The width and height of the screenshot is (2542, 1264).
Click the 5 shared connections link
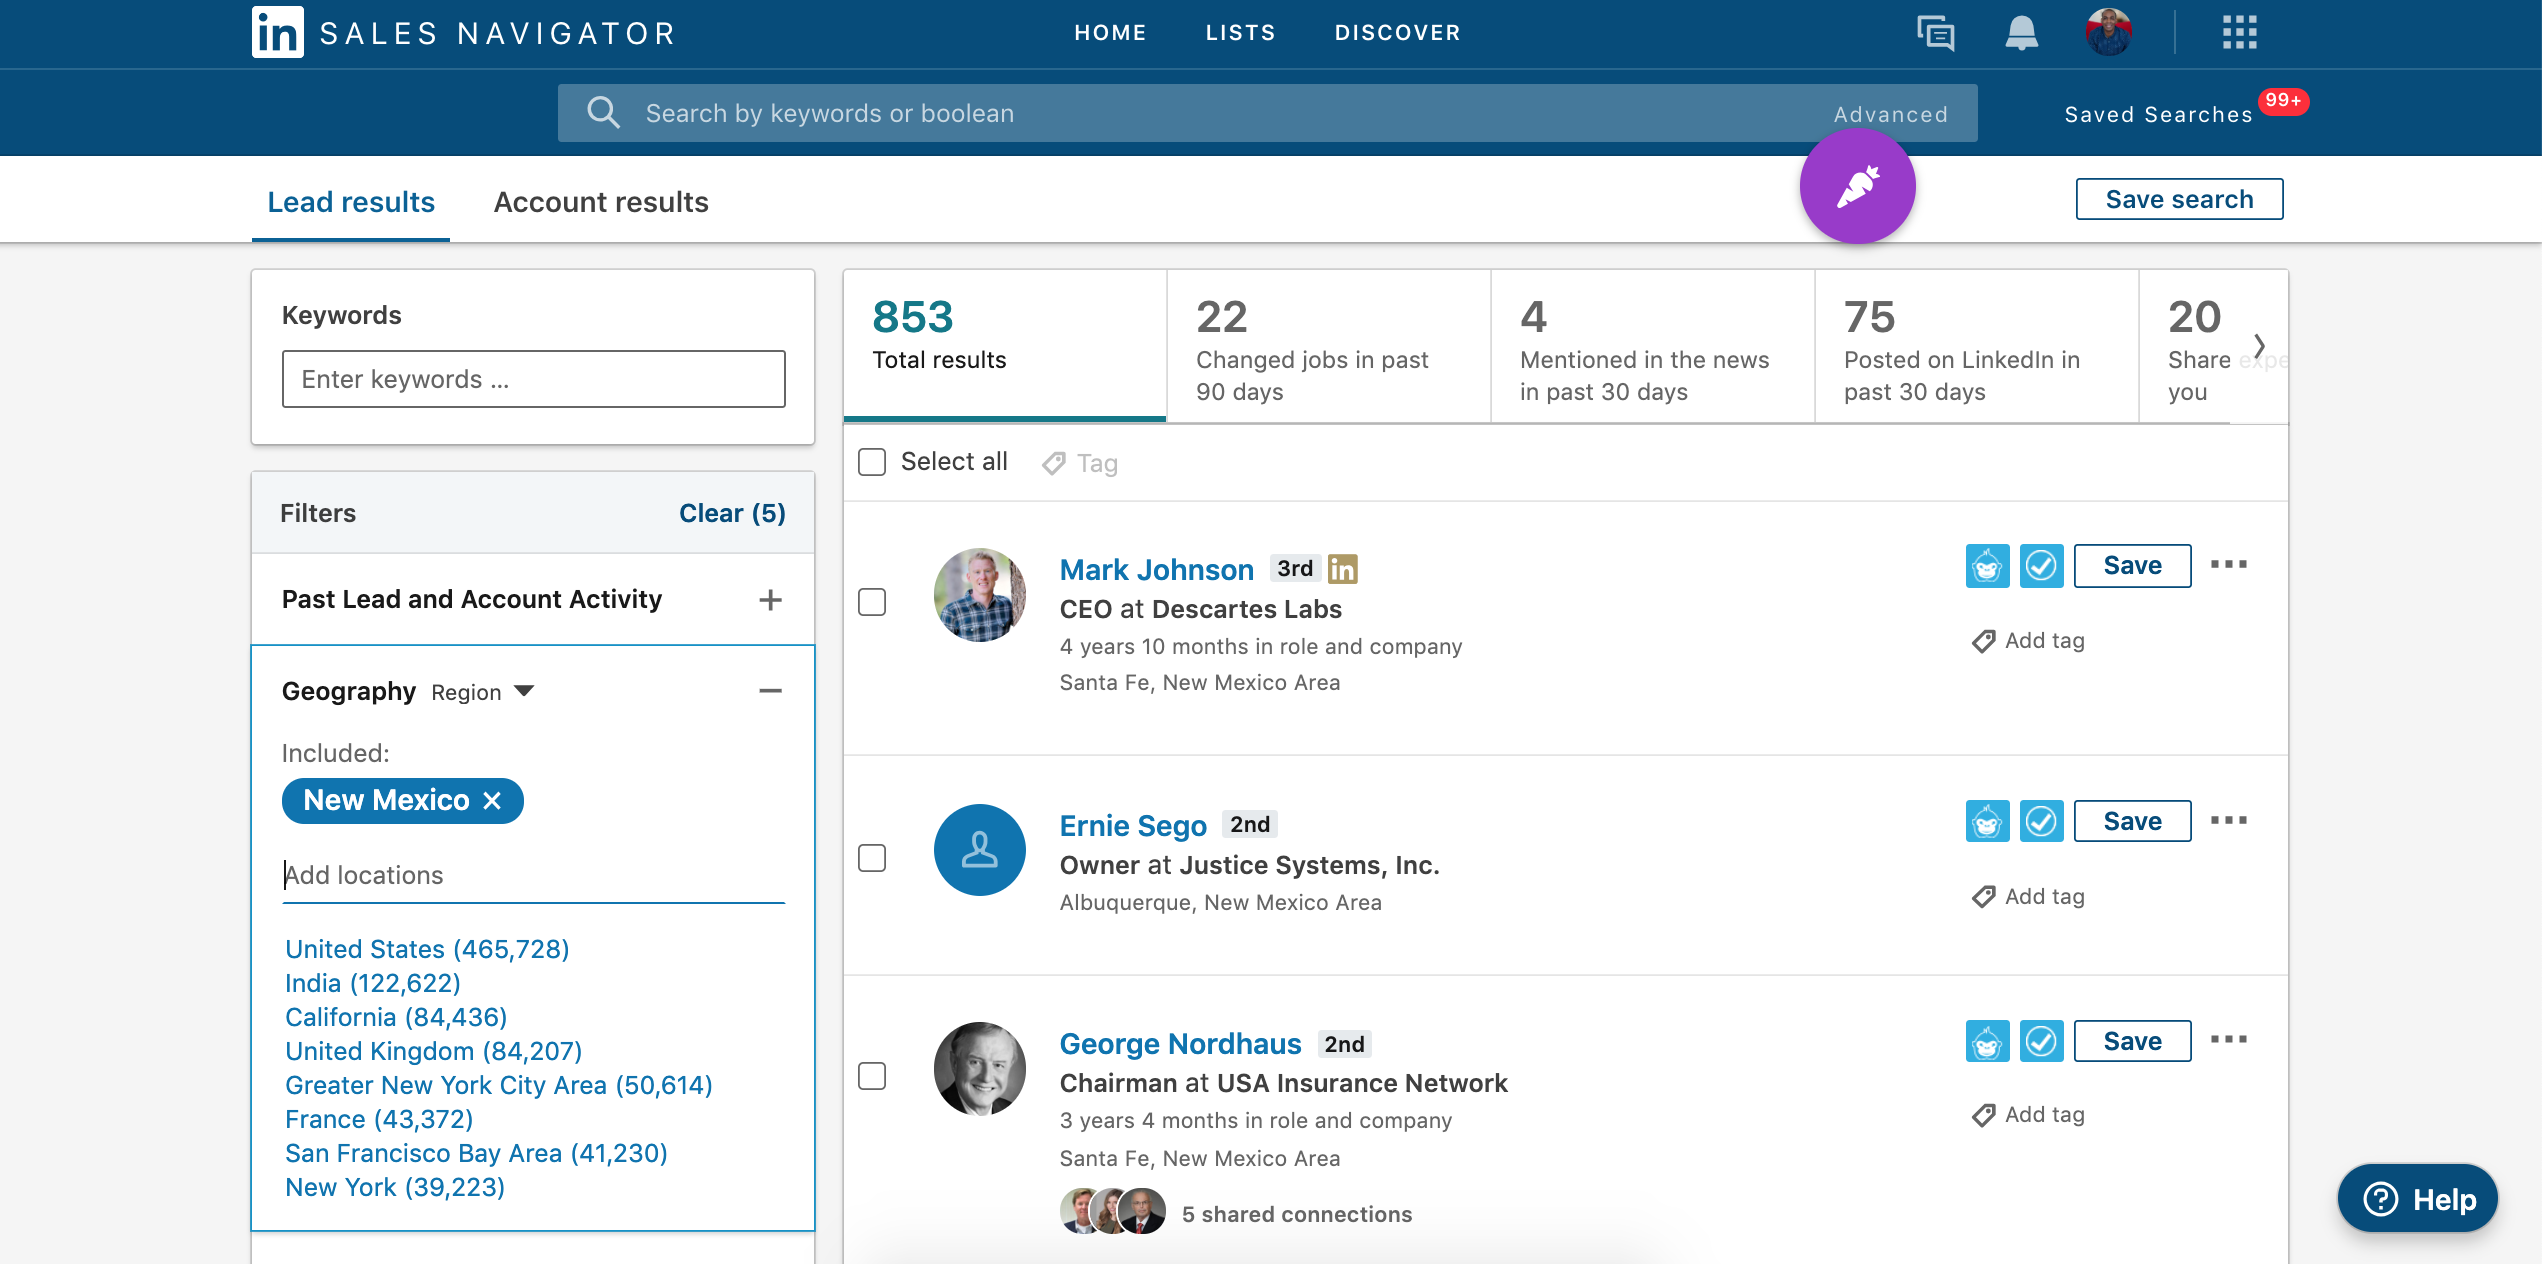1297,1215
